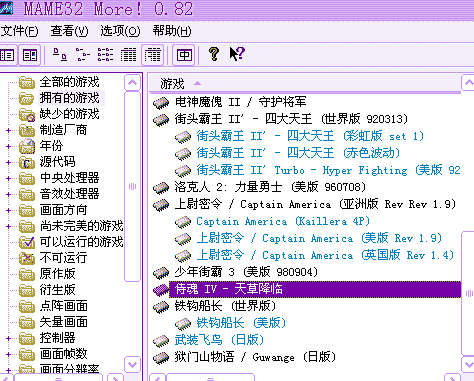Expand the 制造厂商 folder tree node
This screenshot has height=381, width=474.
8,130
